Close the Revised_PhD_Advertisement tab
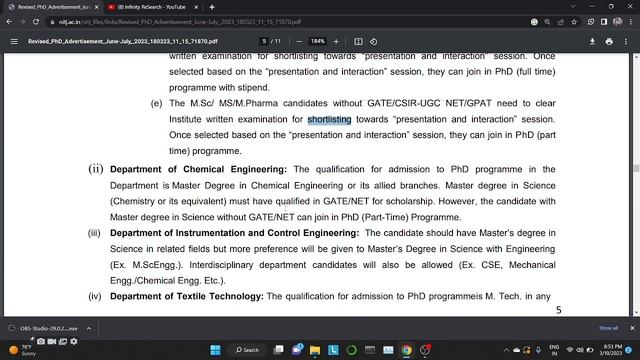Viewport: 640px width, 360px height. (x=96, y=7)
